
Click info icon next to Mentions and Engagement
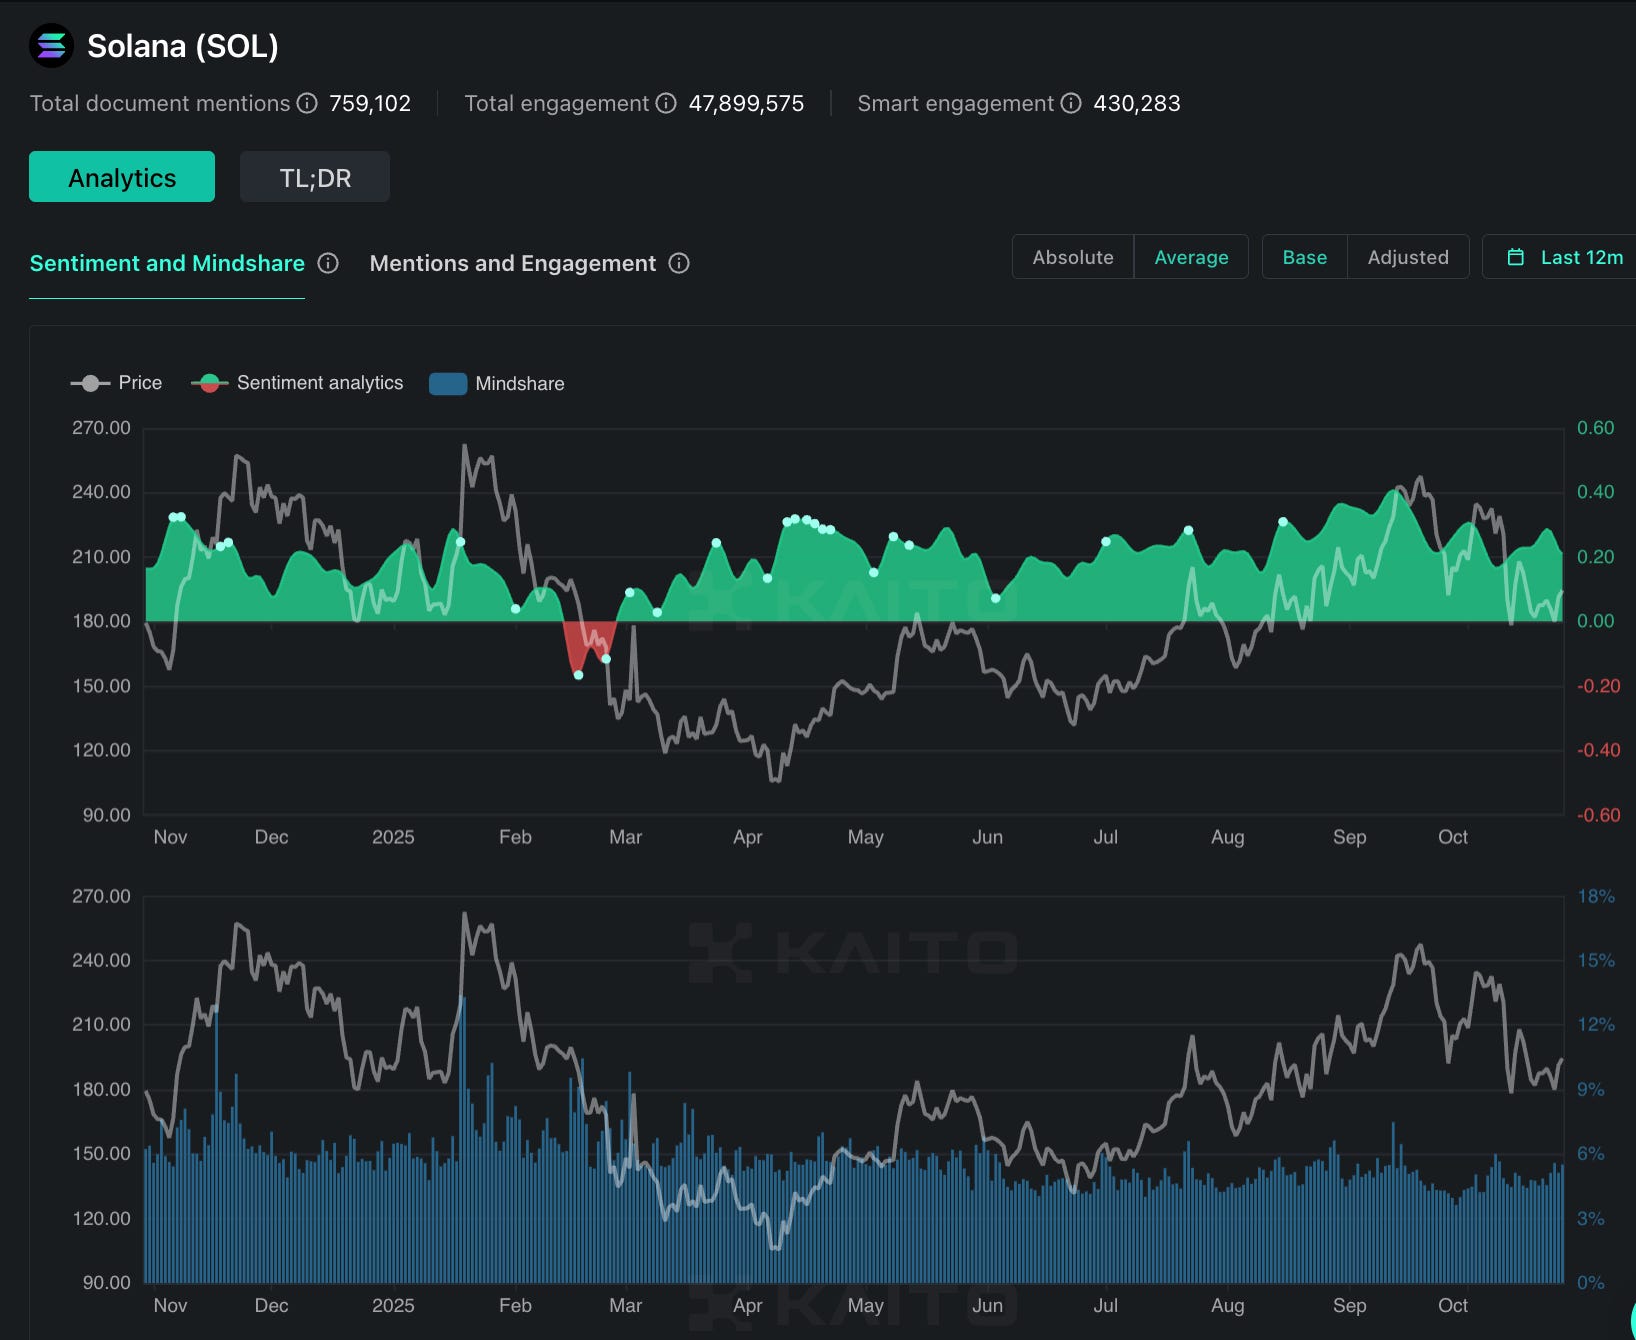[679, 263]
